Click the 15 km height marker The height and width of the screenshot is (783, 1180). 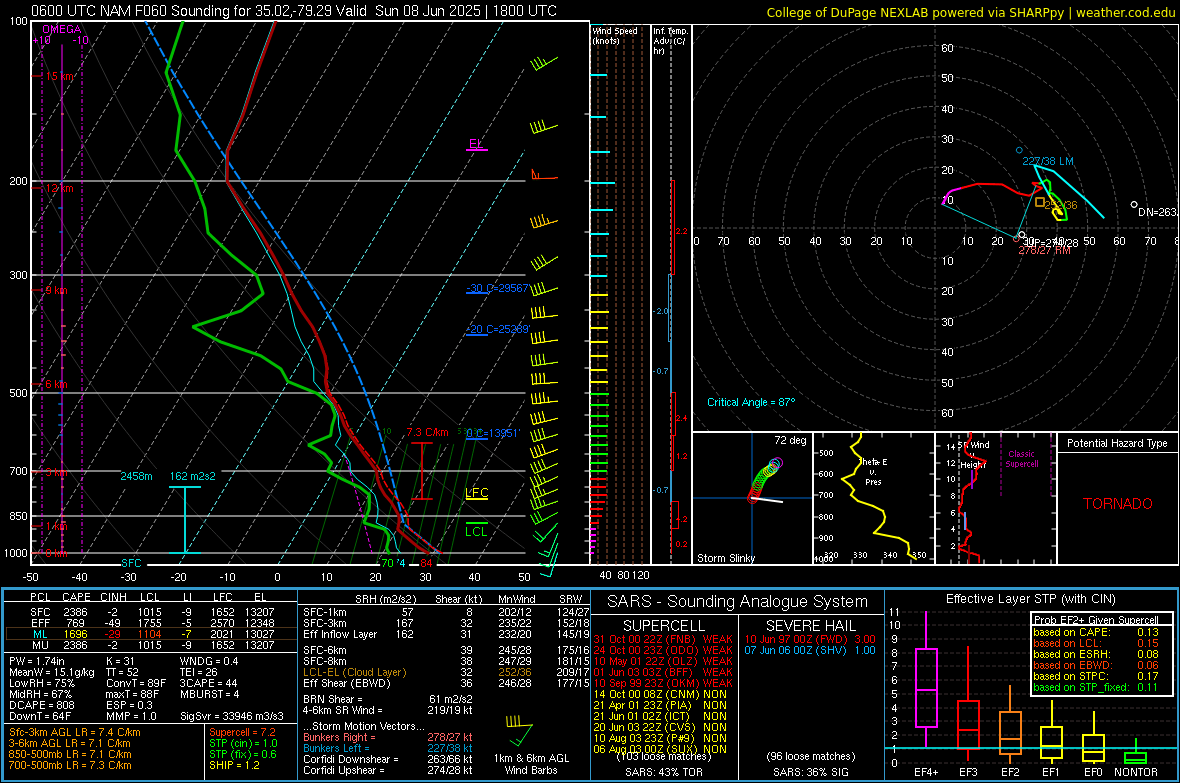pyautogui.click(x=60, y=76)
